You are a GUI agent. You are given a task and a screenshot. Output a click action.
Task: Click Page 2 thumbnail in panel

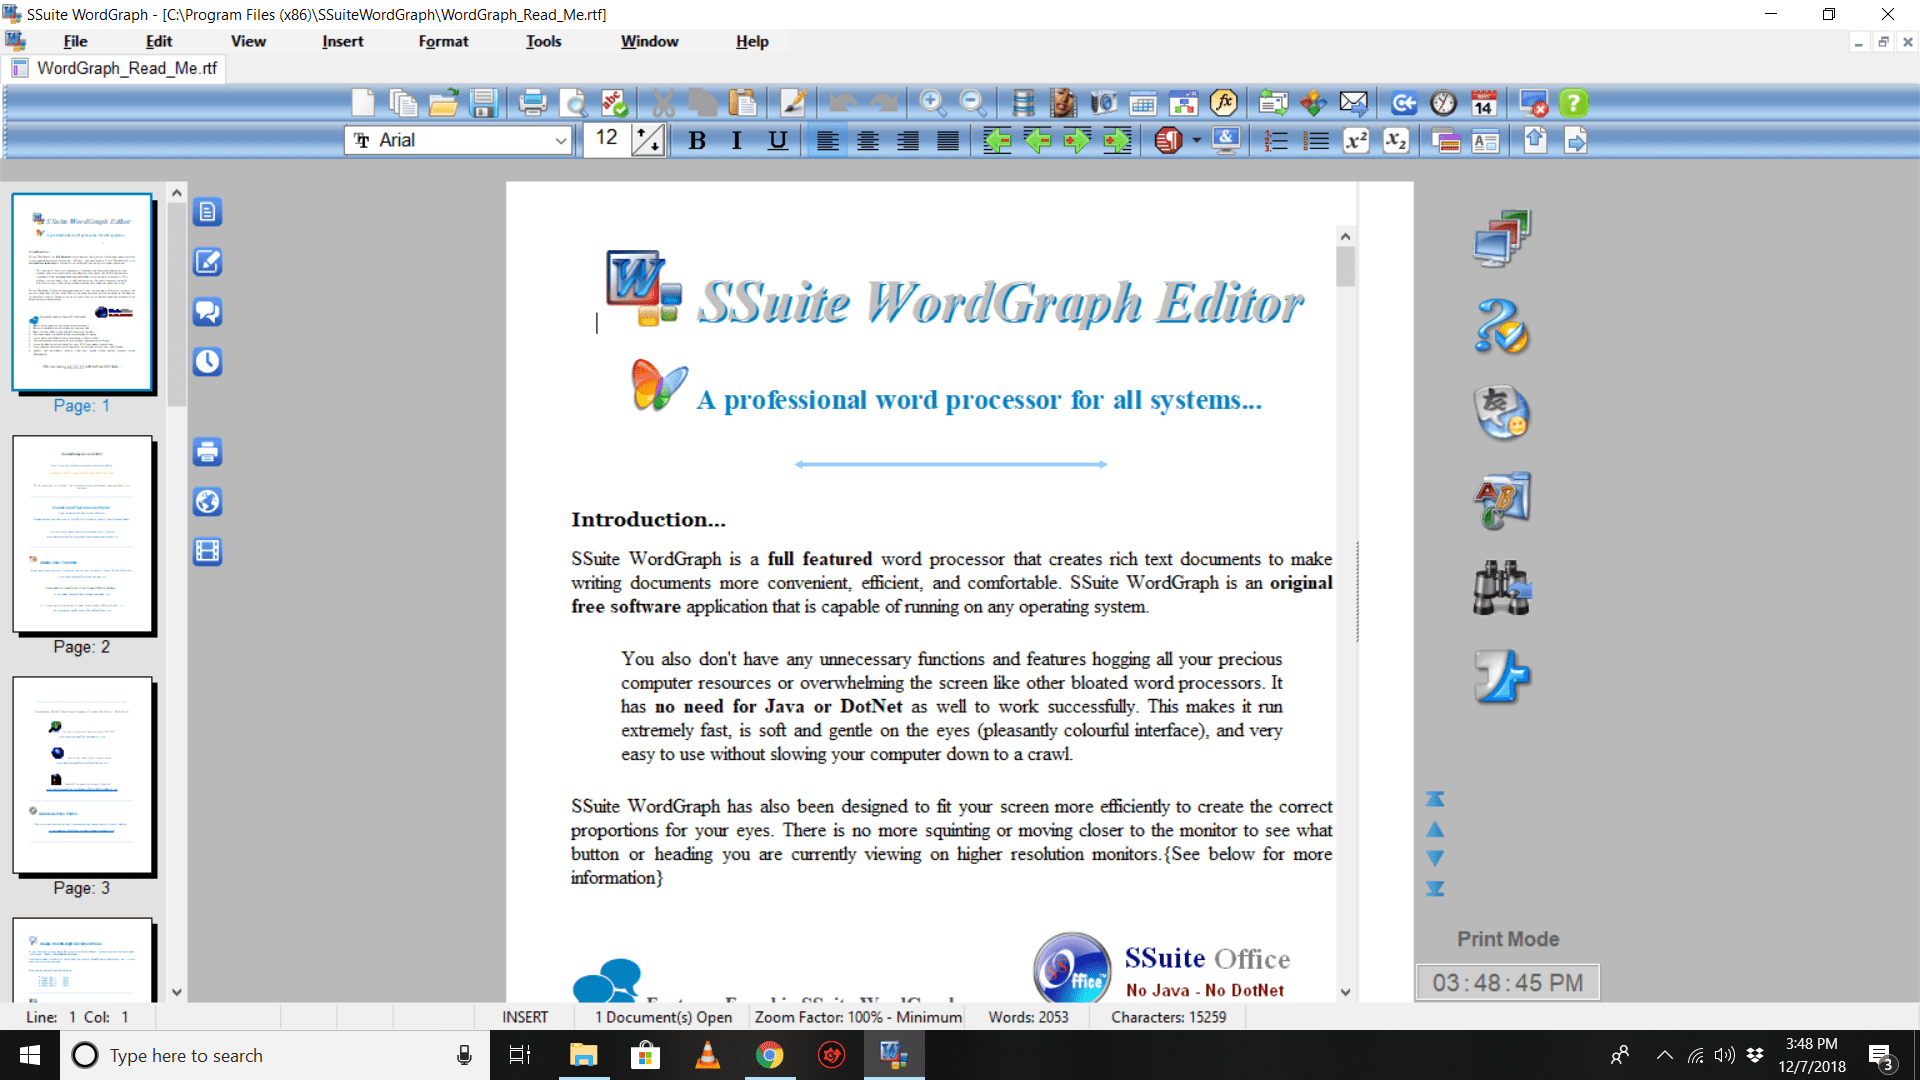[x=84, y=534]
